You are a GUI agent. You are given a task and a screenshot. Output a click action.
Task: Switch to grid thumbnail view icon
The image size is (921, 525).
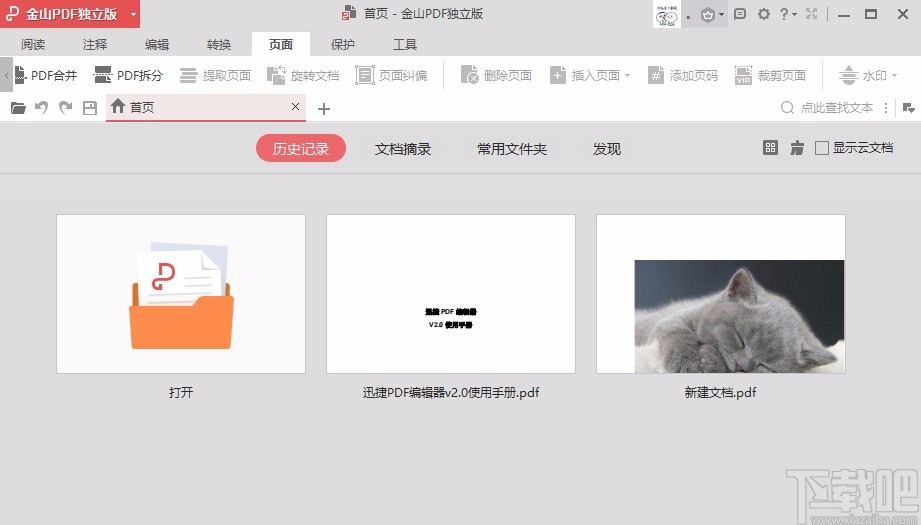770,148
